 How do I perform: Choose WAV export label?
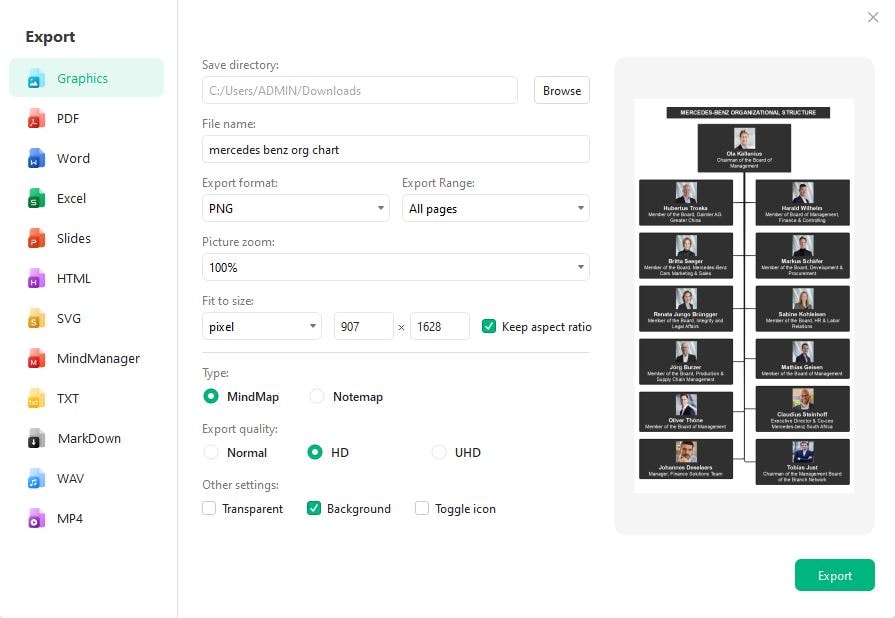[x=70, y=478]
